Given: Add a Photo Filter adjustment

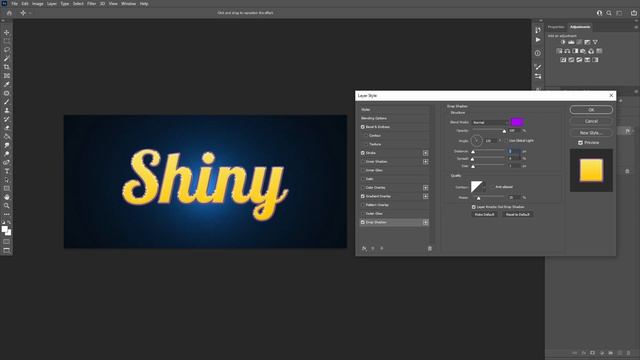Looking at the screenshot, I should pyautogui.click(x=583, y=51).
